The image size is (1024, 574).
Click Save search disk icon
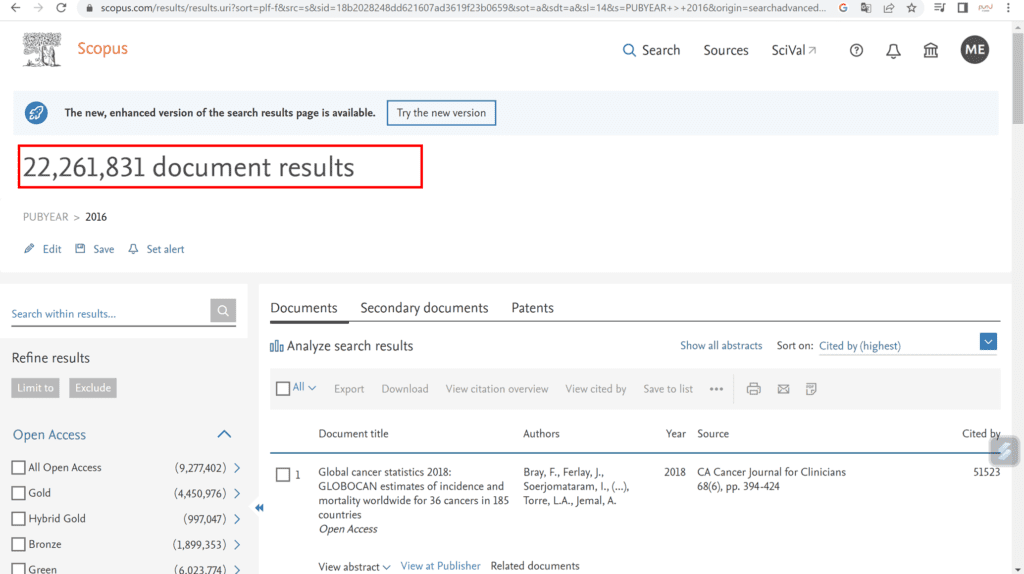click(80, 249)
